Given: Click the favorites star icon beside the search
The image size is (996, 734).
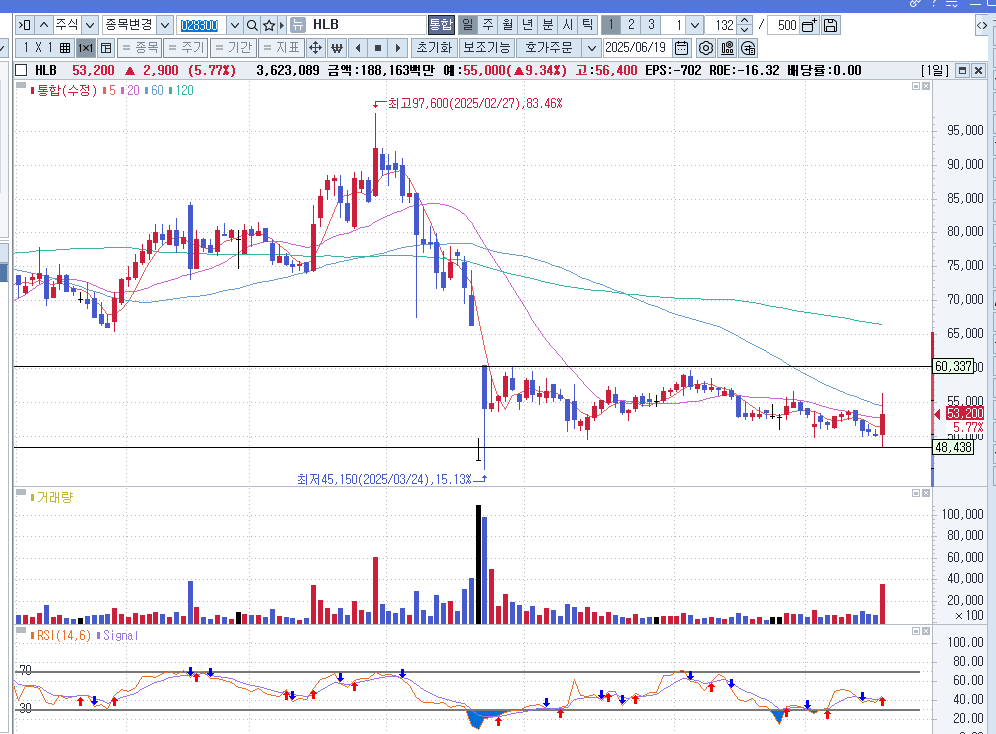Looking at the screenshot, I should (x=270, y=23).
